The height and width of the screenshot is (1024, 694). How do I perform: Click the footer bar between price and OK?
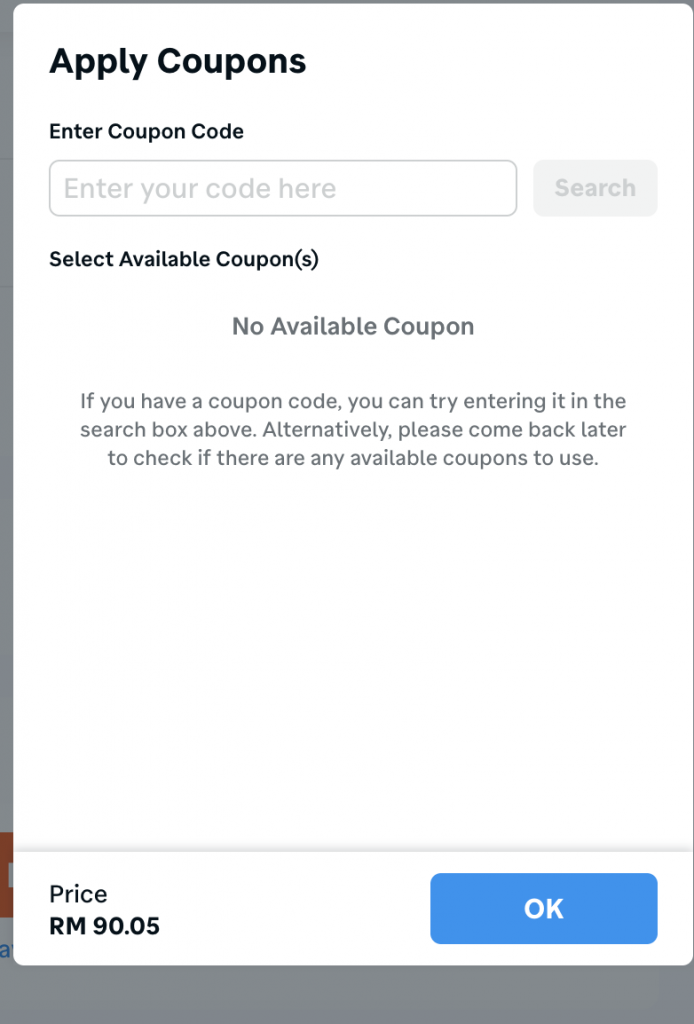point(300,908)
